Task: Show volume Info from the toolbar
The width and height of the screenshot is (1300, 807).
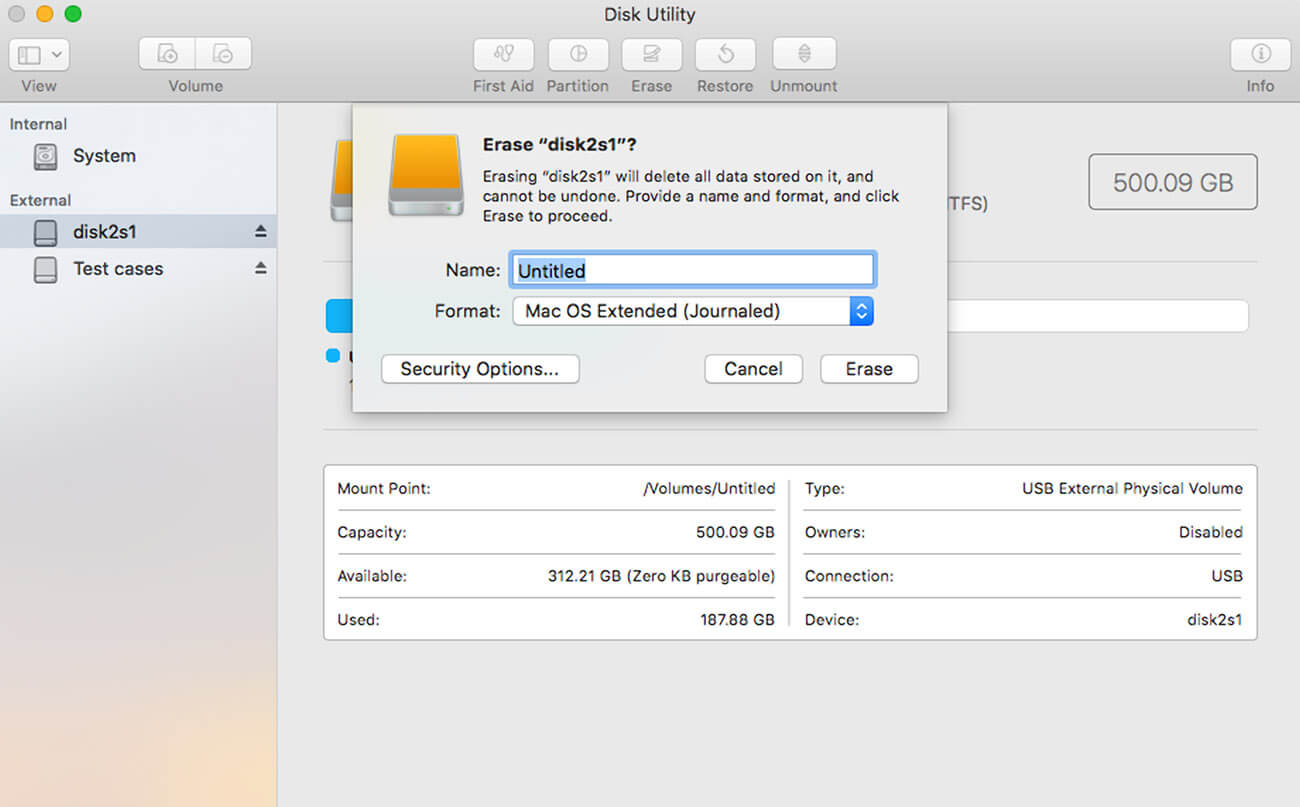Action: pyautogui.click(x=1260, y=54)
